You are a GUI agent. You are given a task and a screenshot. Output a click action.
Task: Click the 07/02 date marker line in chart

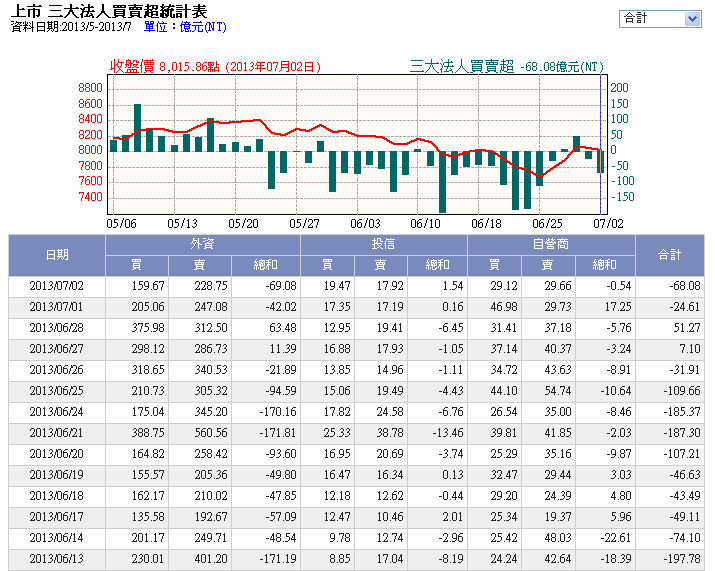[601, 144]
